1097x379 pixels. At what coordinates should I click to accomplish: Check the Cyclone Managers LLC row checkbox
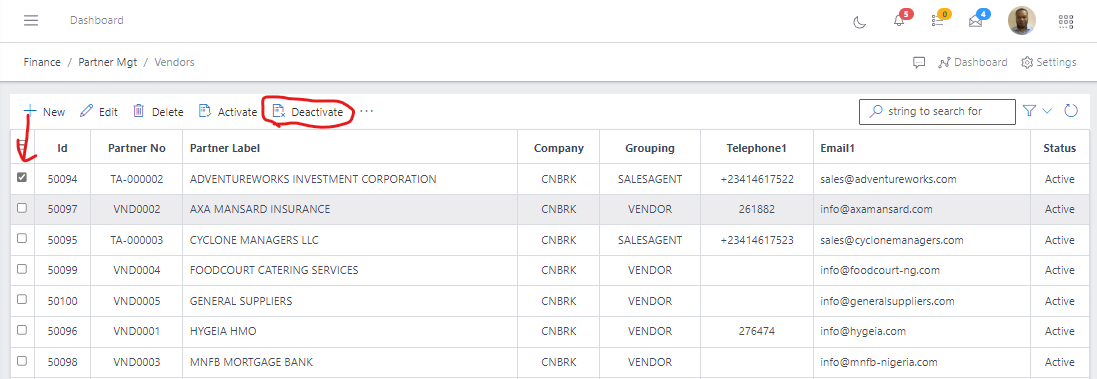[x=22, y=238]
